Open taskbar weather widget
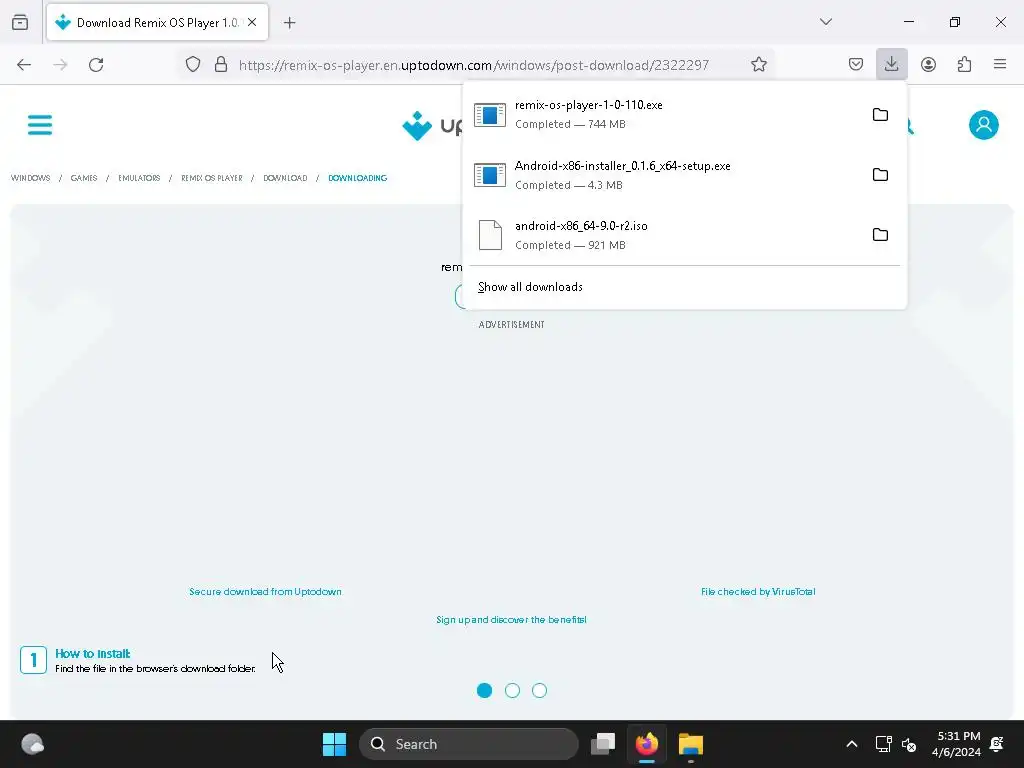This screenshot has width=1024, height=768. point(33,744)
